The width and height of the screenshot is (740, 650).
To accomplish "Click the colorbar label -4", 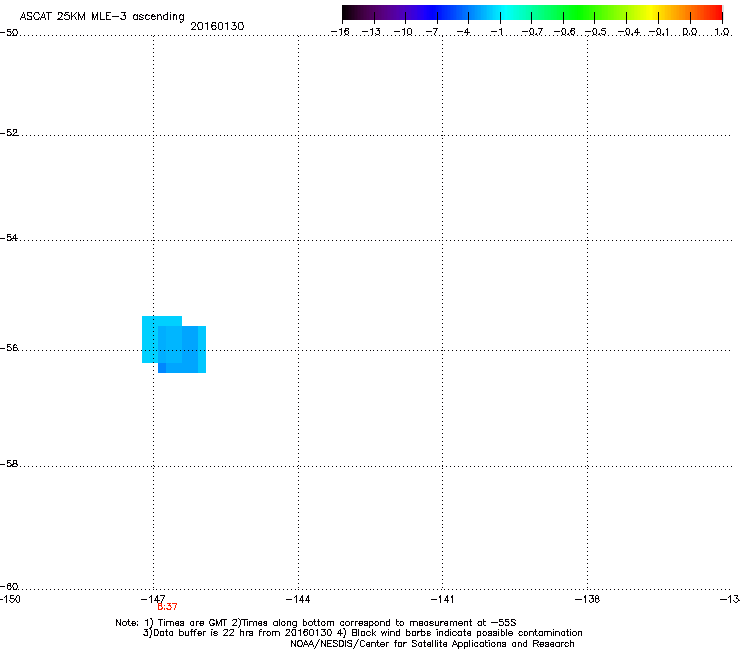I will pos(463,32).
